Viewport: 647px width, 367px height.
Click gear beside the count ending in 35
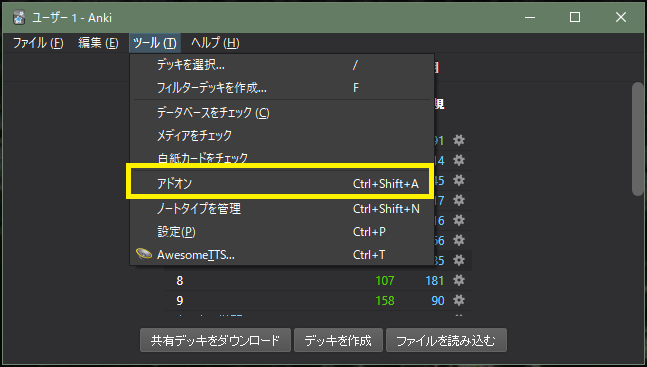coord(459,260)
